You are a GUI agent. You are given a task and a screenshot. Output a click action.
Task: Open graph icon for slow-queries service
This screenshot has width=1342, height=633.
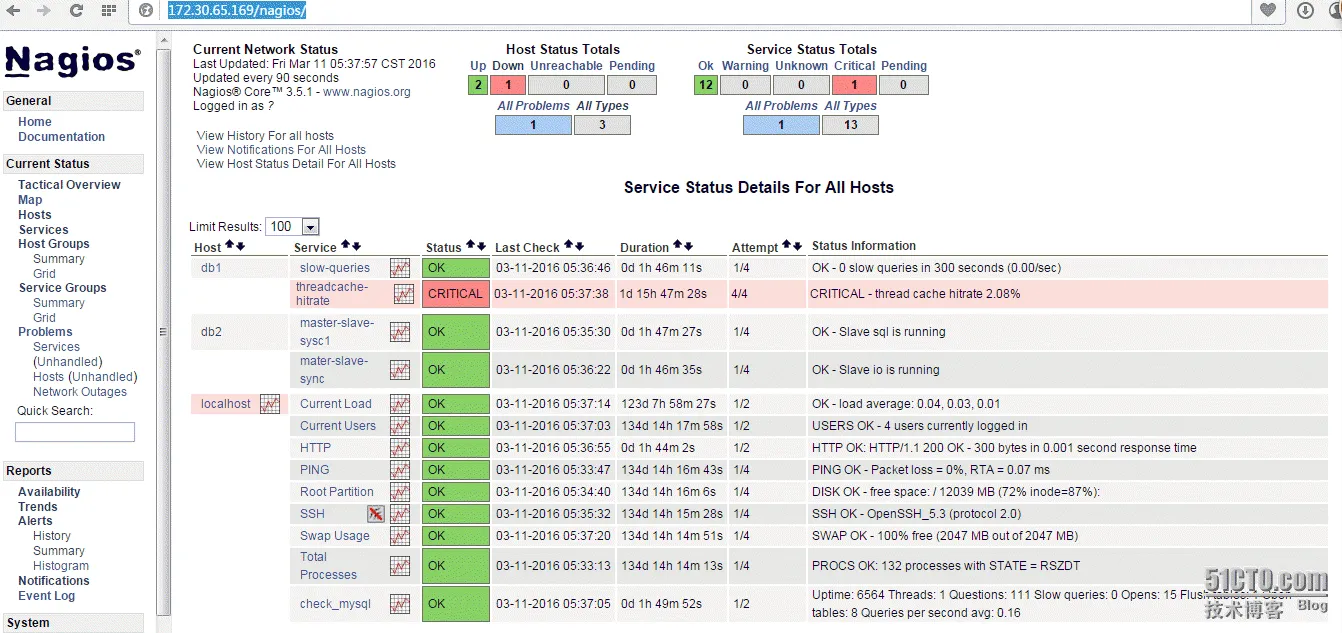(400, 268)
